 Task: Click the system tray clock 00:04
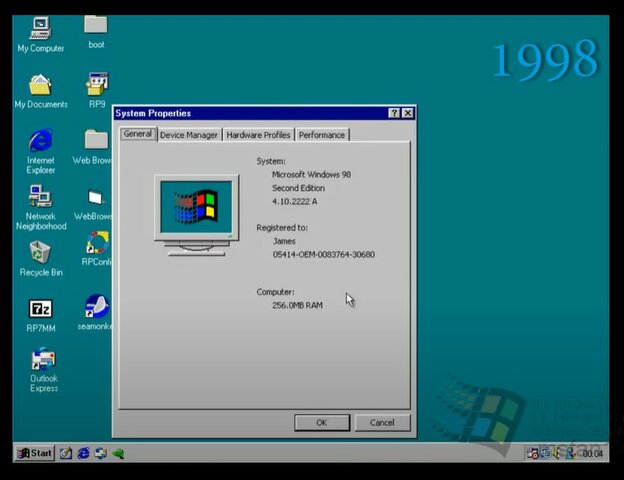click(x=593, y=453)
